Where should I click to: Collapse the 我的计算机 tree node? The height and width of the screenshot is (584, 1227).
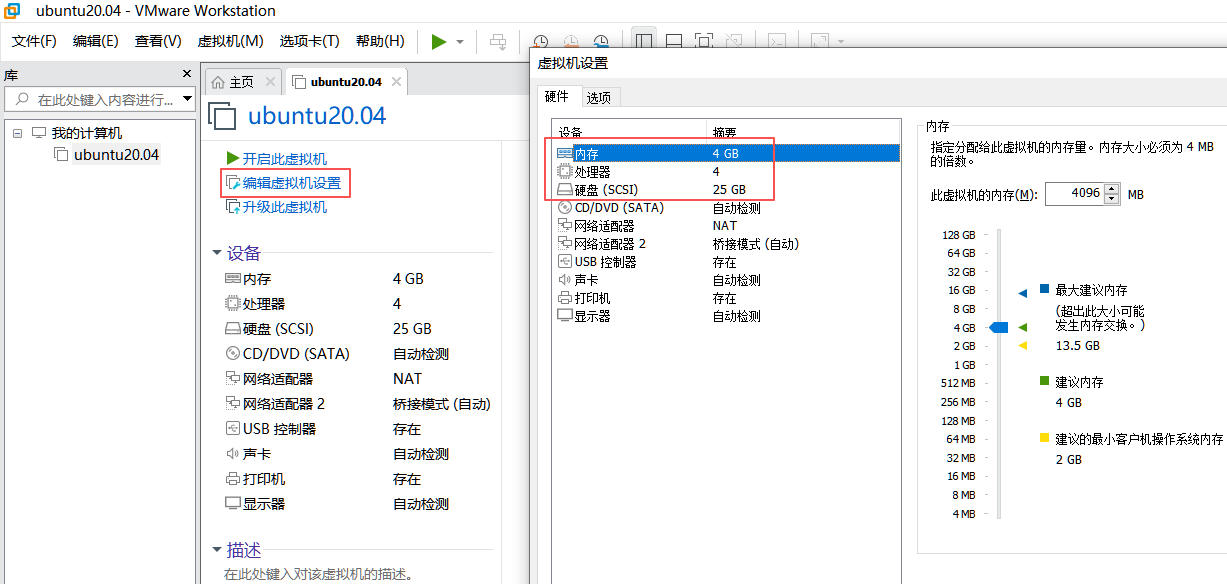tap(18, 133)
